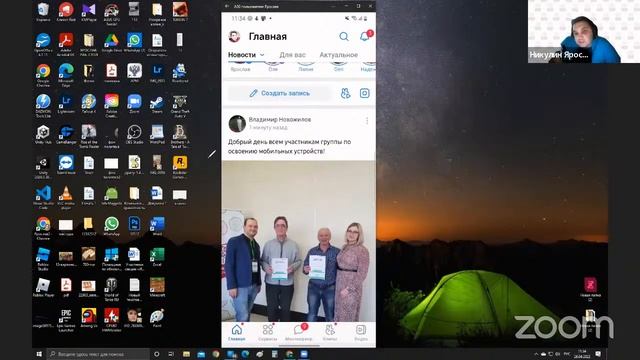
Task: Tap the Создать запись button
Action: pyautogui.click(x=280, y=93)
